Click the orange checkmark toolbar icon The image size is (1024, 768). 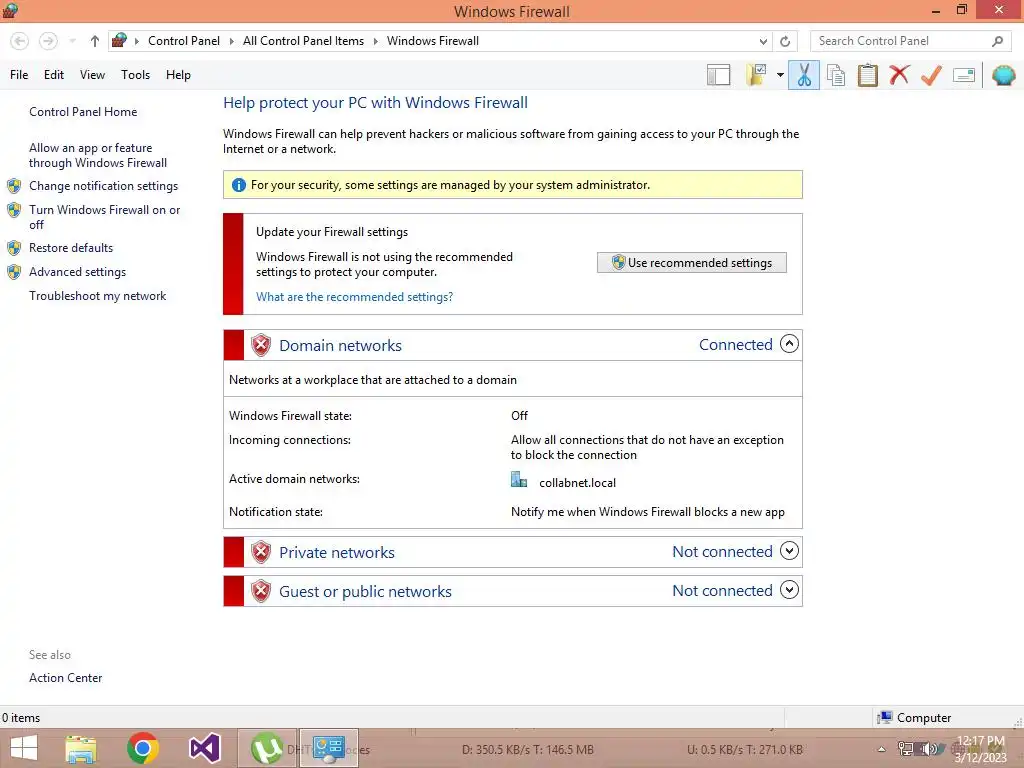point(931,75)
